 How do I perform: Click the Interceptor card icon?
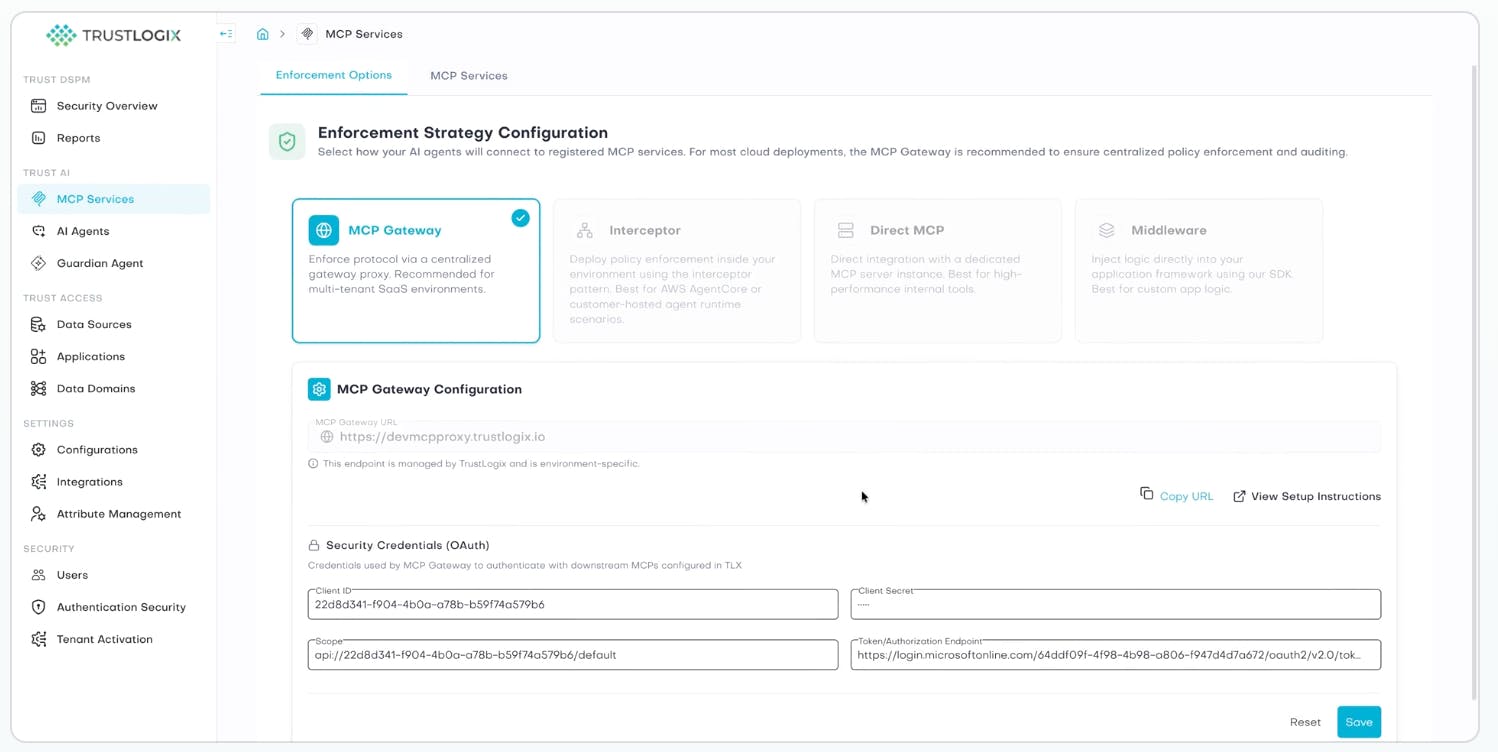(585, 230)
